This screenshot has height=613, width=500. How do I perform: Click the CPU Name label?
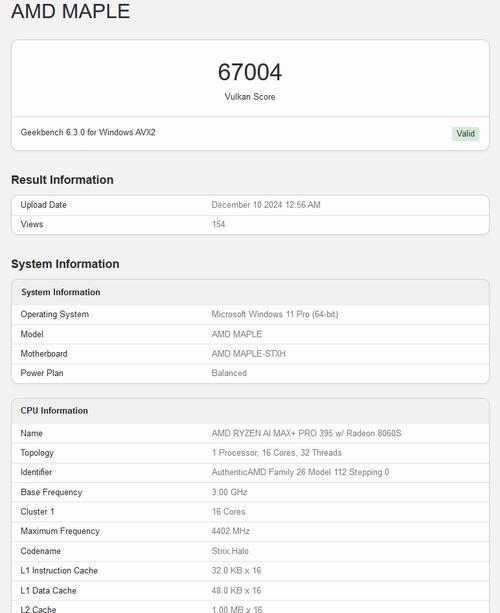coord(32,433)
